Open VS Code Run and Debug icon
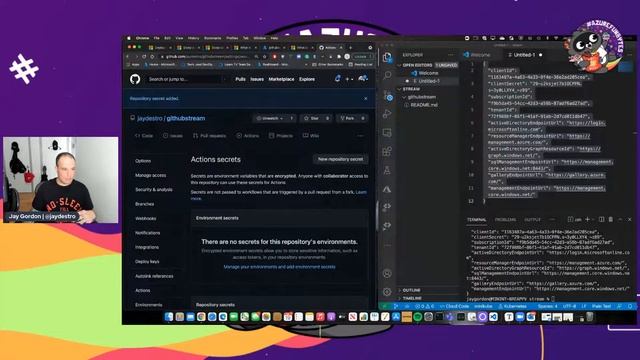640x360 pixels. [x=387, y=114]
